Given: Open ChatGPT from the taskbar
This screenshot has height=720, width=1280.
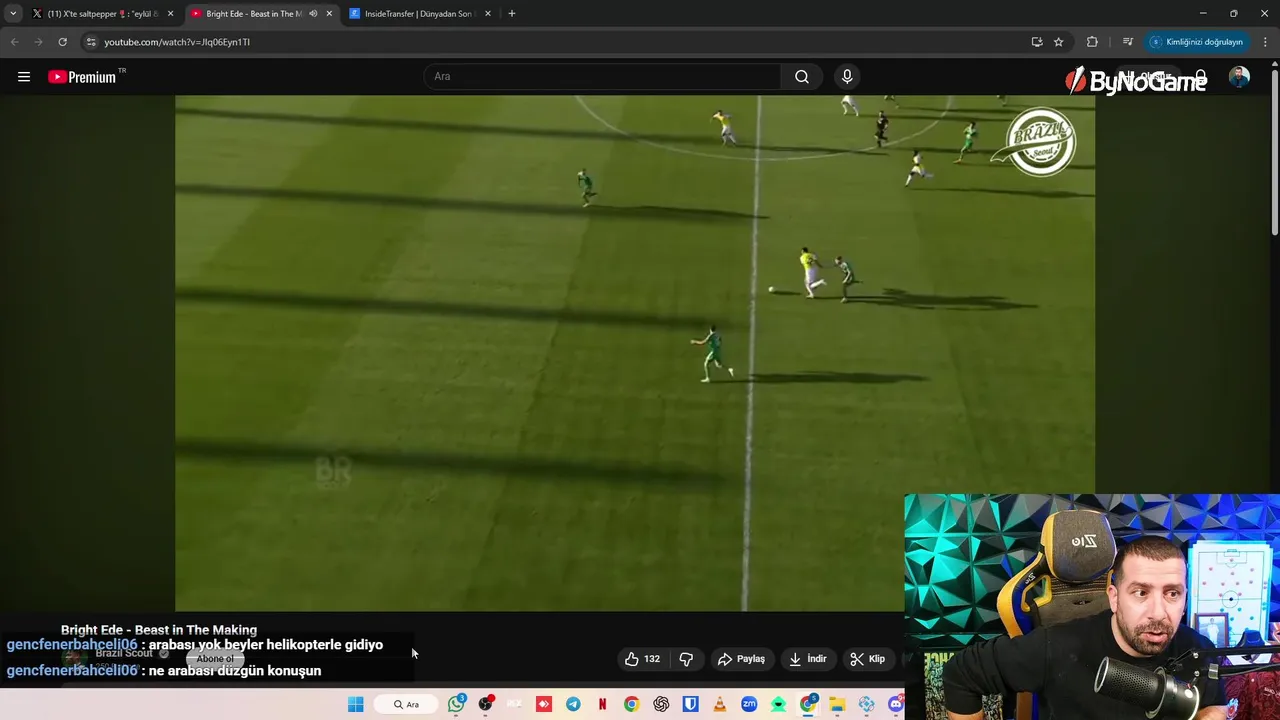Looking at the screenshot, I should tap(661, 704).
